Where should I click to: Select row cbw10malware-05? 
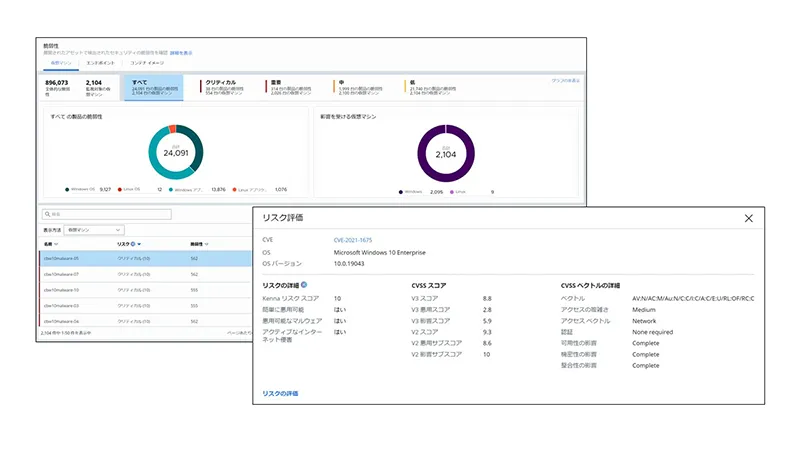145,259
